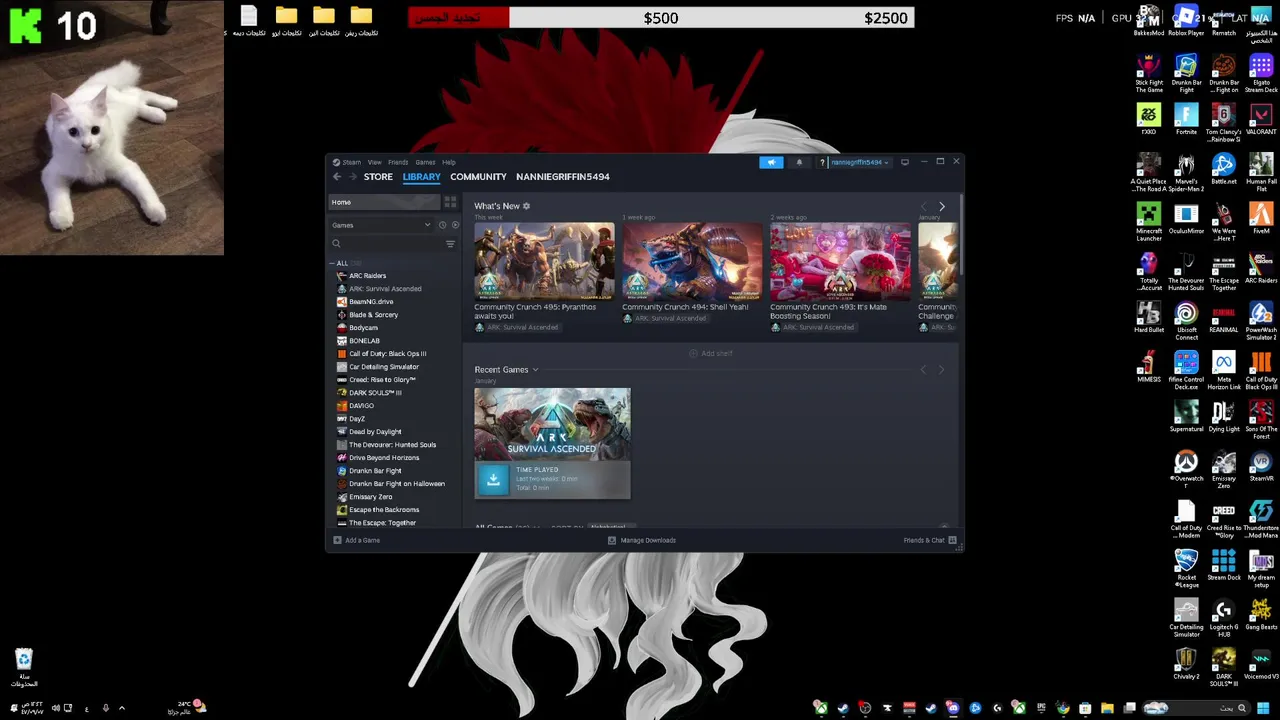
Task: Select Car Detailing Simulator in the game list
Action: [x=383, y=367]
